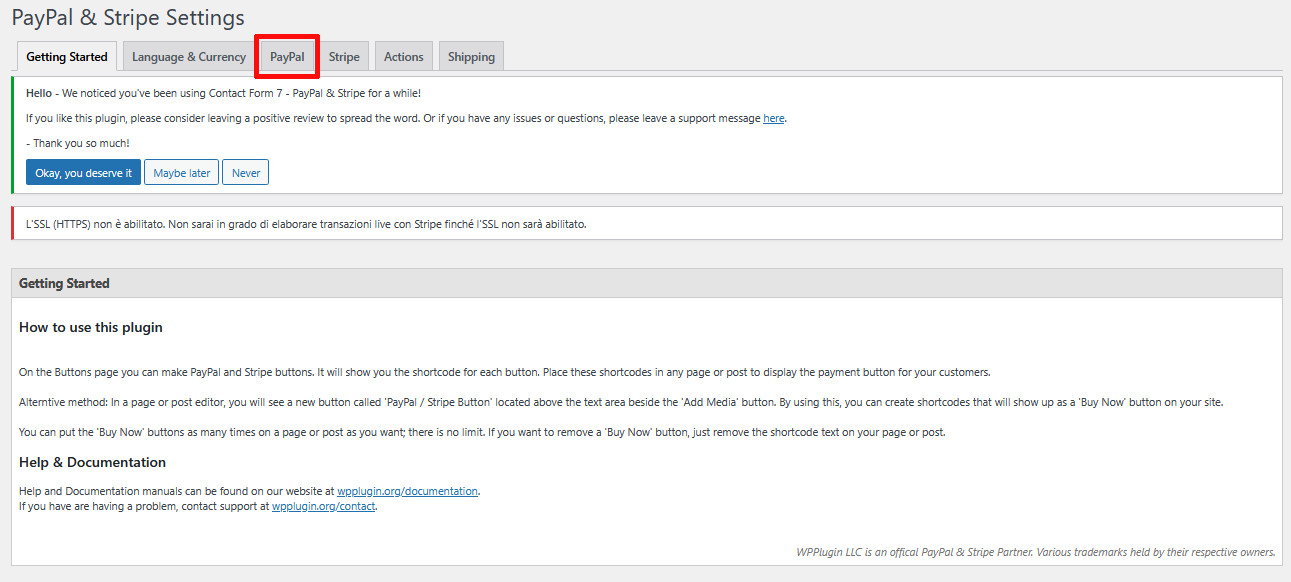Return to the Getting Started tab
Viewport: 1291px width, 582px height.
[x=66, y=56]
